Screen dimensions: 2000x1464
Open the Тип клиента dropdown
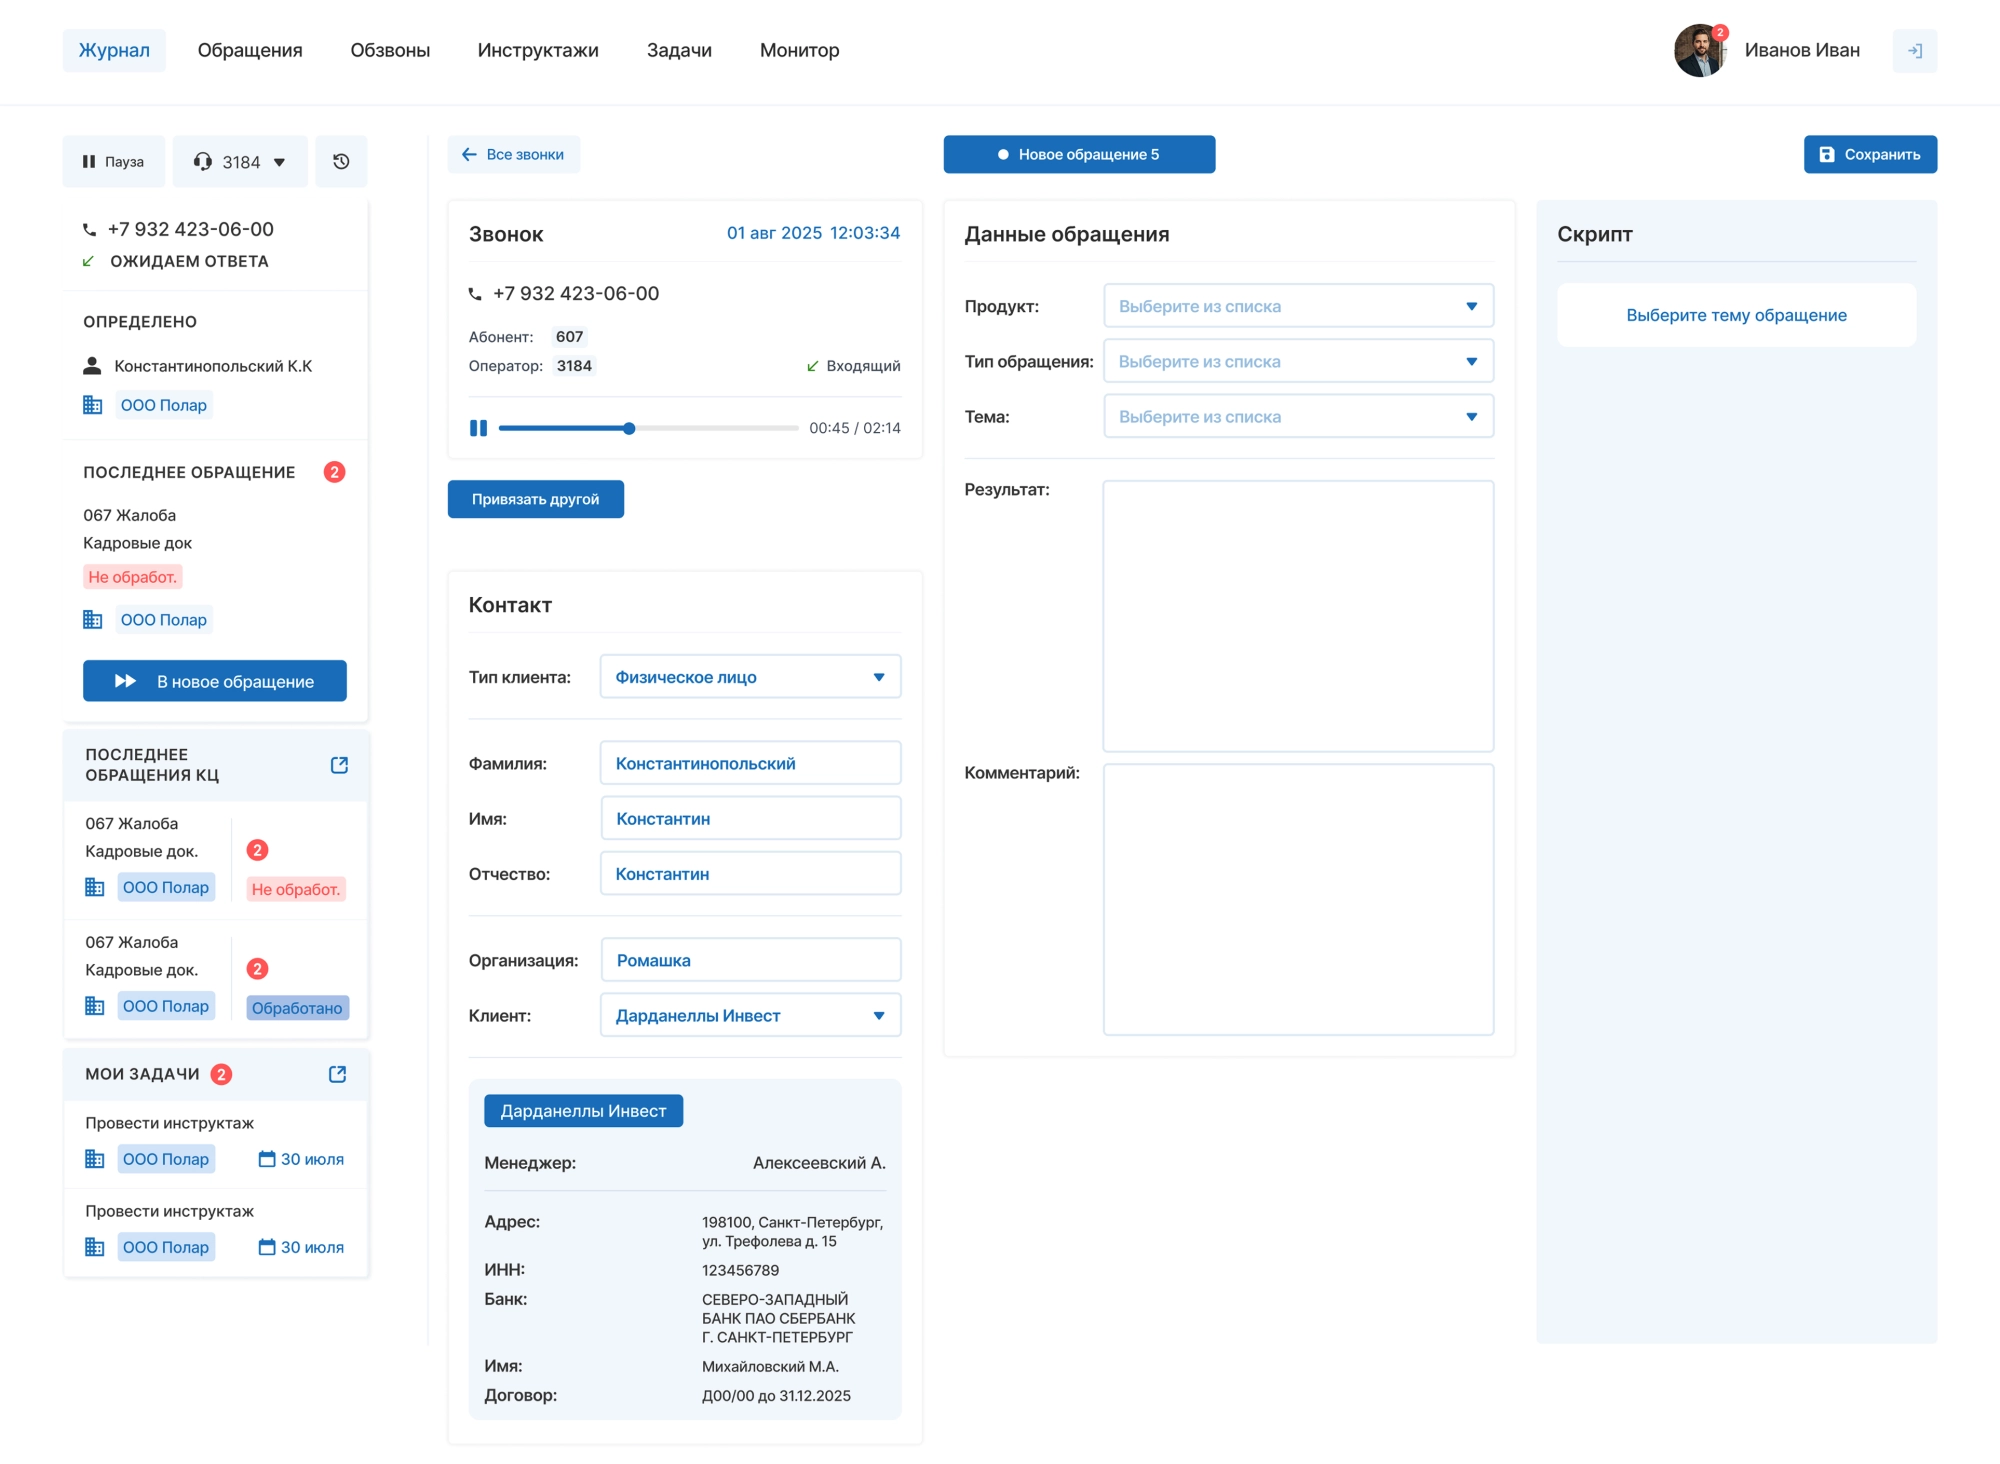click(750, 677)
